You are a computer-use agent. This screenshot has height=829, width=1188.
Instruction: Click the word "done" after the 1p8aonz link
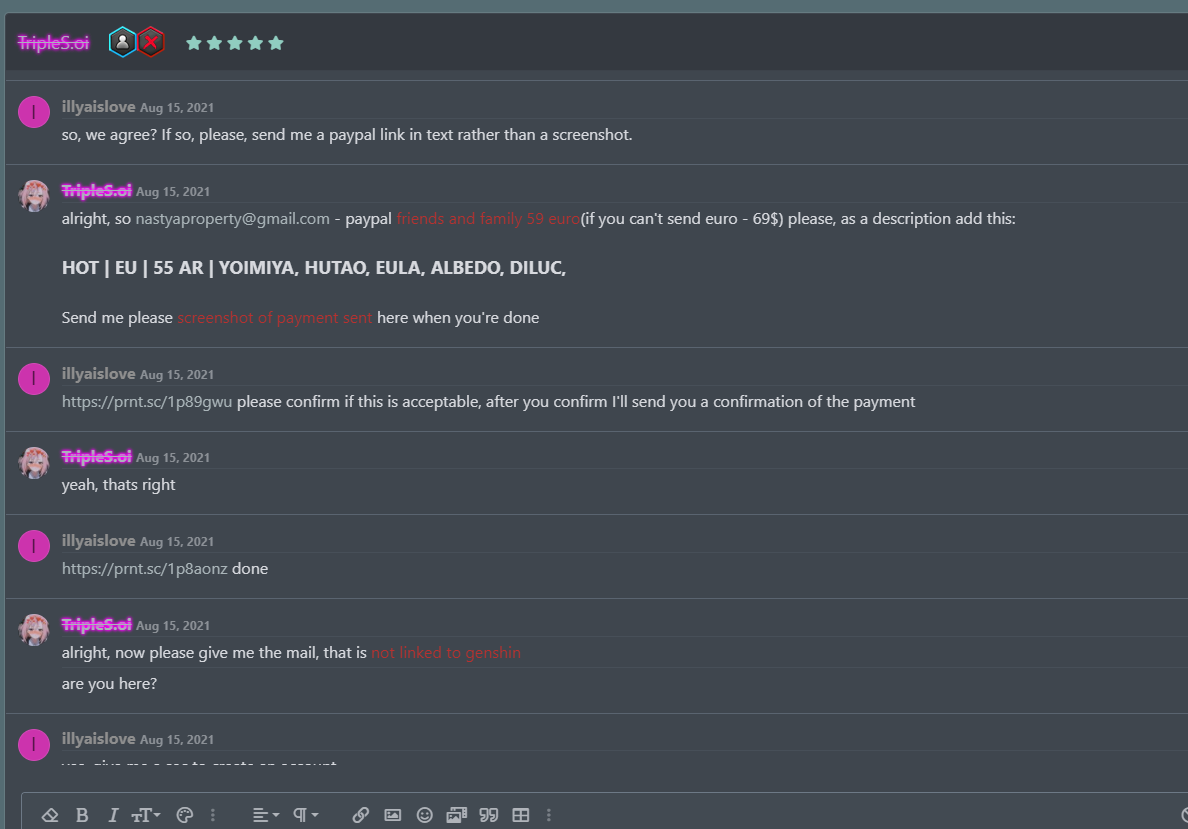(x=250, y=569)
